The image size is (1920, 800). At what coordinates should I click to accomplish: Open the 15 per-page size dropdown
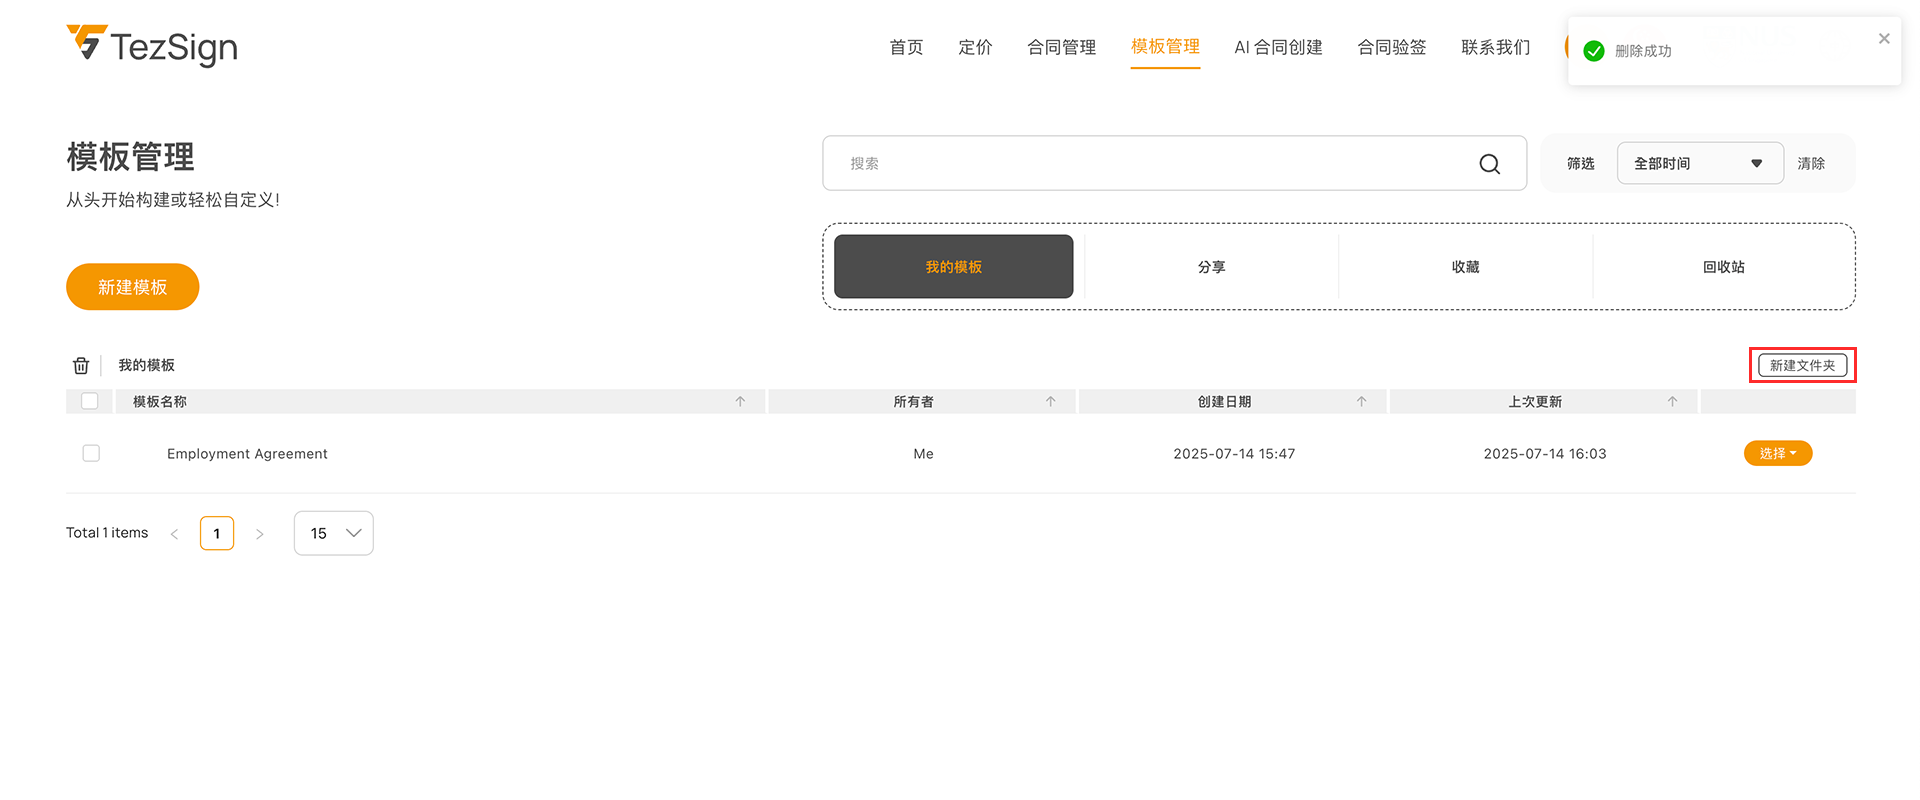coord(333,534)
